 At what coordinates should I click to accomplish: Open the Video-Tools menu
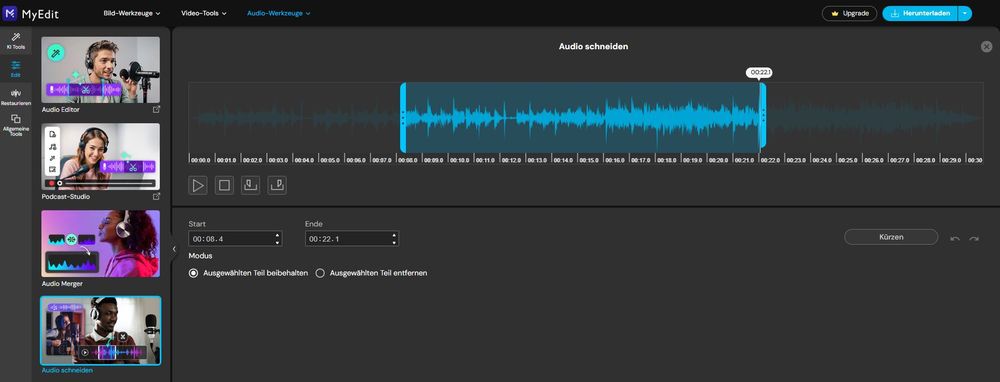point(204,13)
